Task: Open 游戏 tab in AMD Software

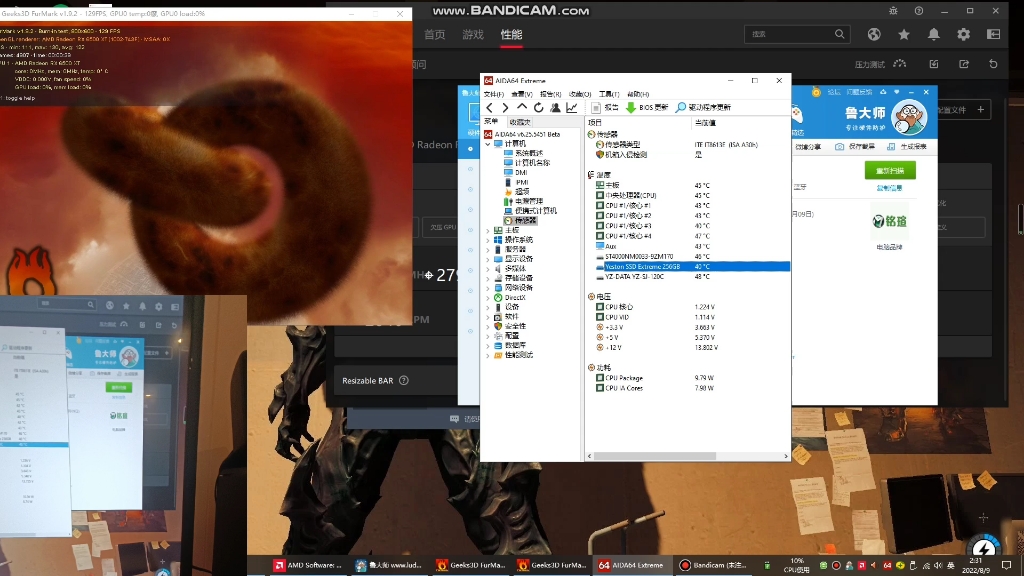Action: pyautogui.click(x=473, y=35)
